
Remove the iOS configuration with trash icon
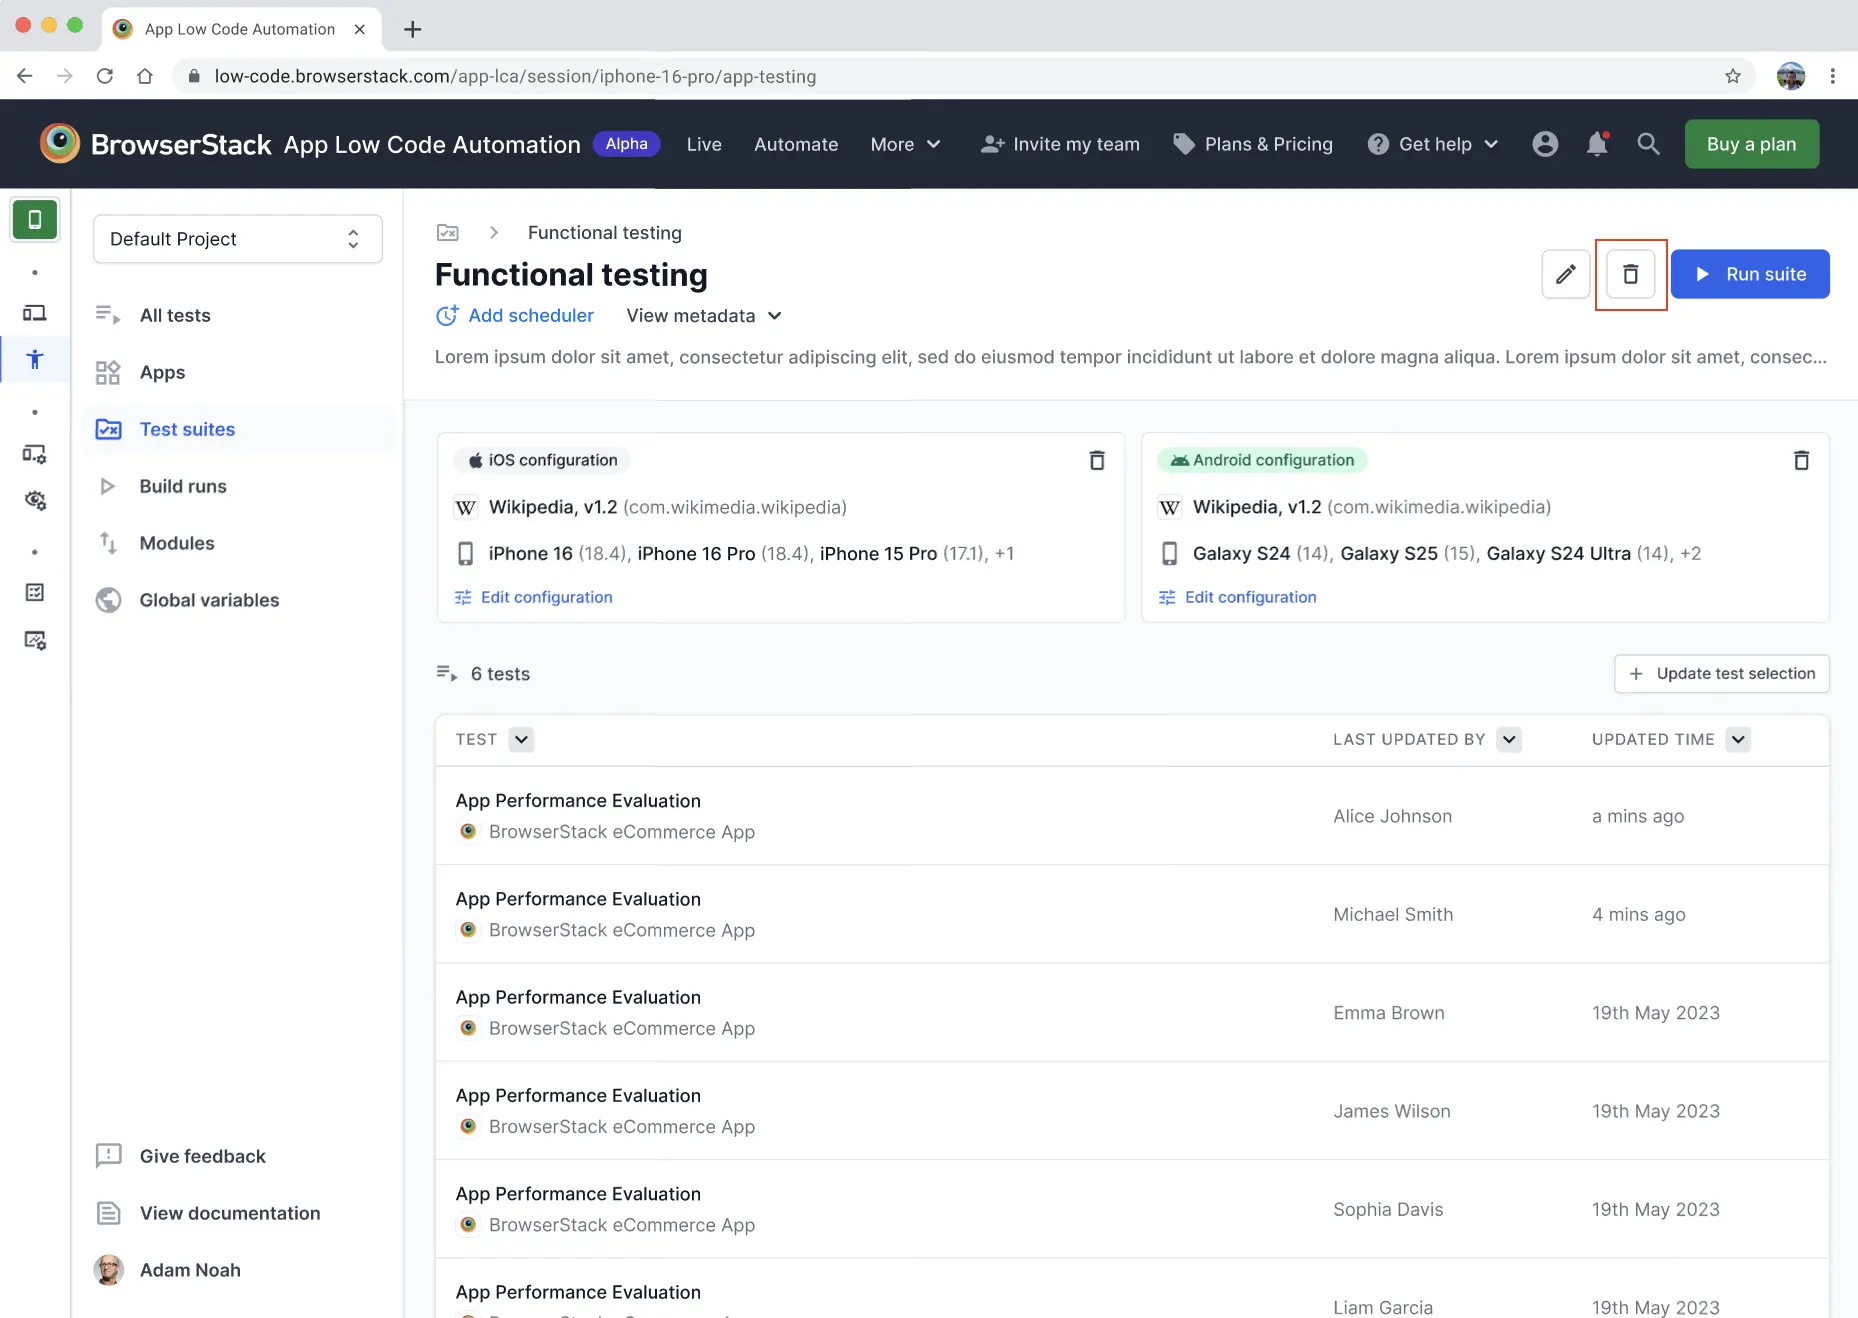click(1096, 460)
